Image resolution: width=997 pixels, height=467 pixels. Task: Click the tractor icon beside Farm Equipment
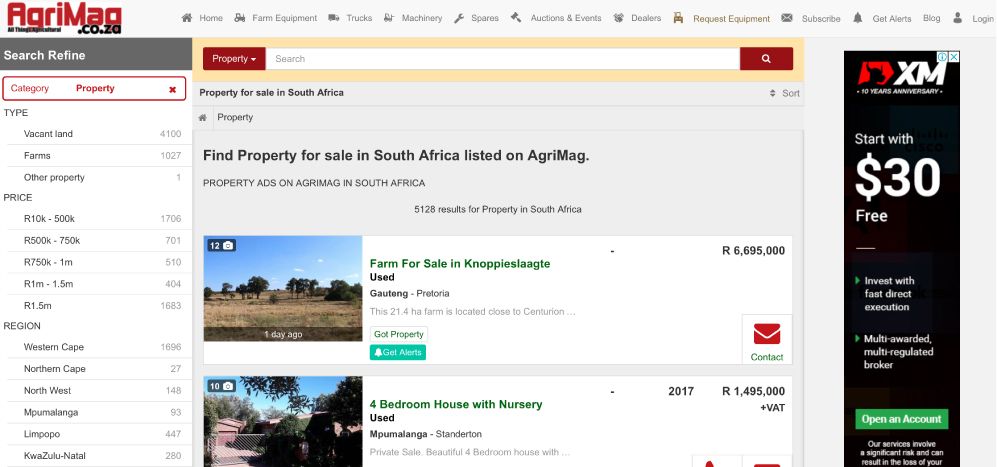(240, 18)
